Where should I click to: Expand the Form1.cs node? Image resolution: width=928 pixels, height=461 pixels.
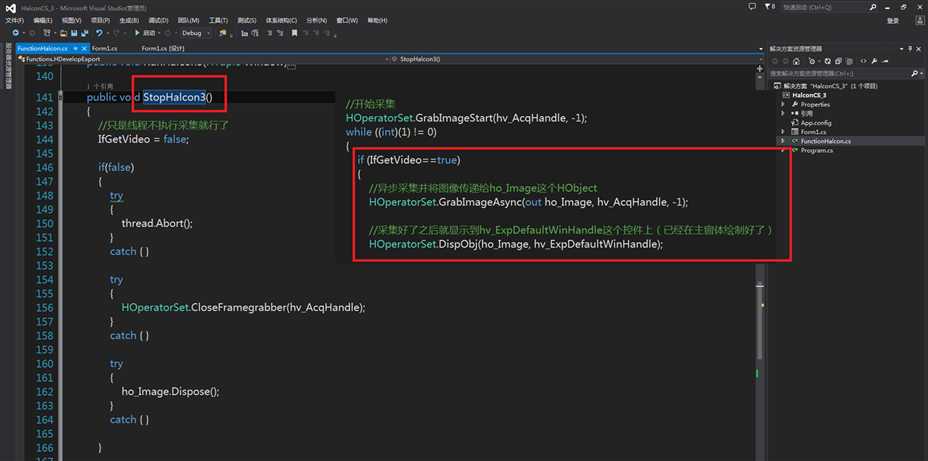pos(784,131)
